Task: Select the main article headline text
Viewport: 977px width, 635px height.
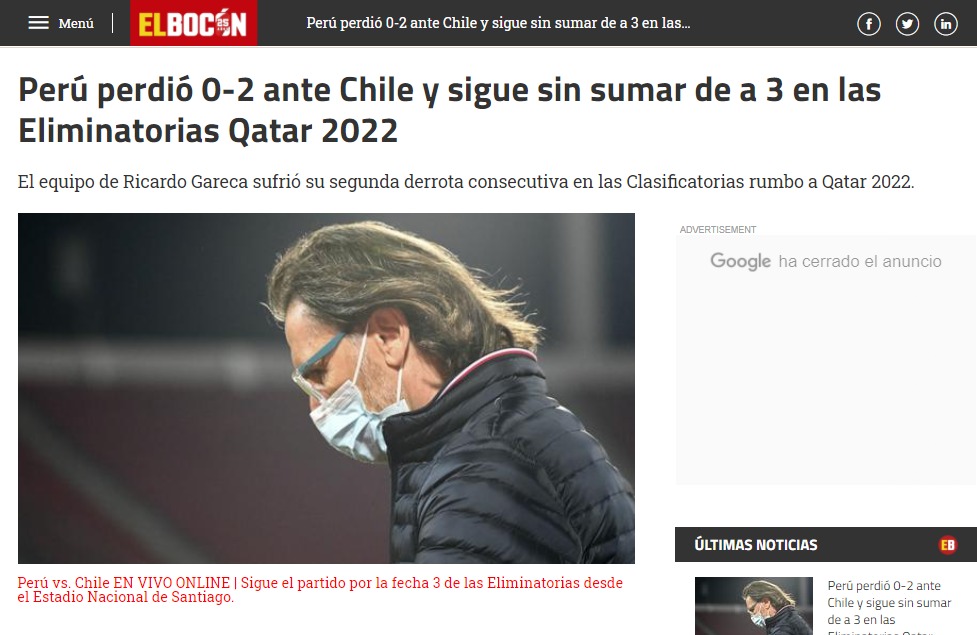Action: point(449,110)
